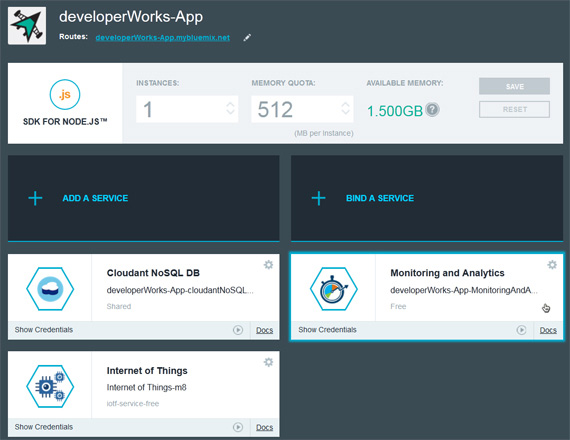Viewport: 570px width, 440px height.
Task: Open the developerWorks-App.mybluemix.net route link
Action: 162,37
